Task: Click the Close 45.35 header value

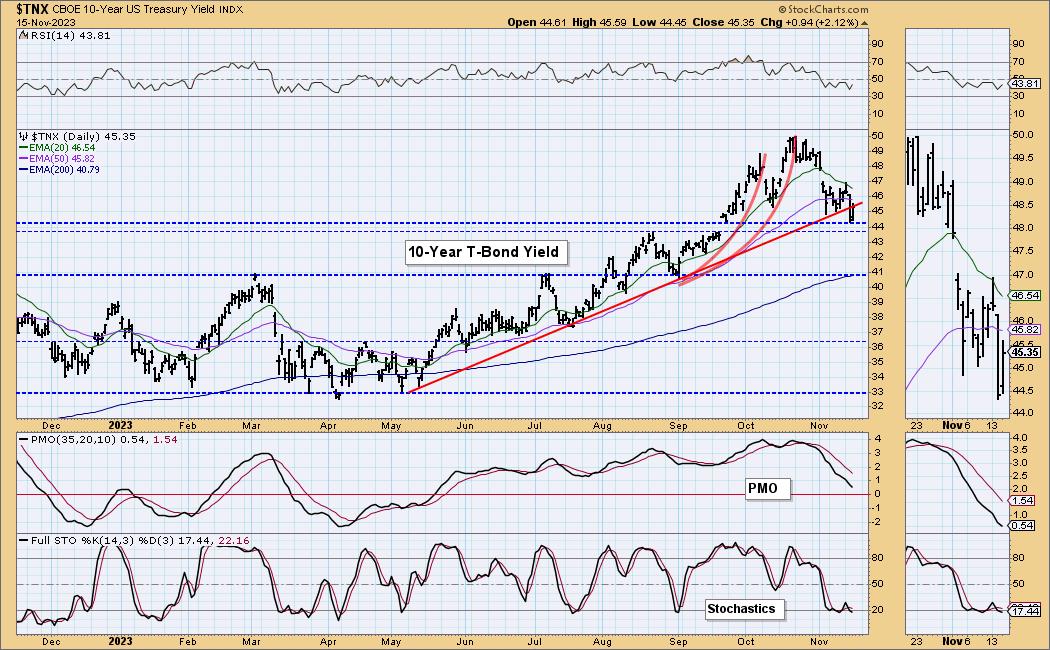Action: pyautogui.click(x=722, y=22)
